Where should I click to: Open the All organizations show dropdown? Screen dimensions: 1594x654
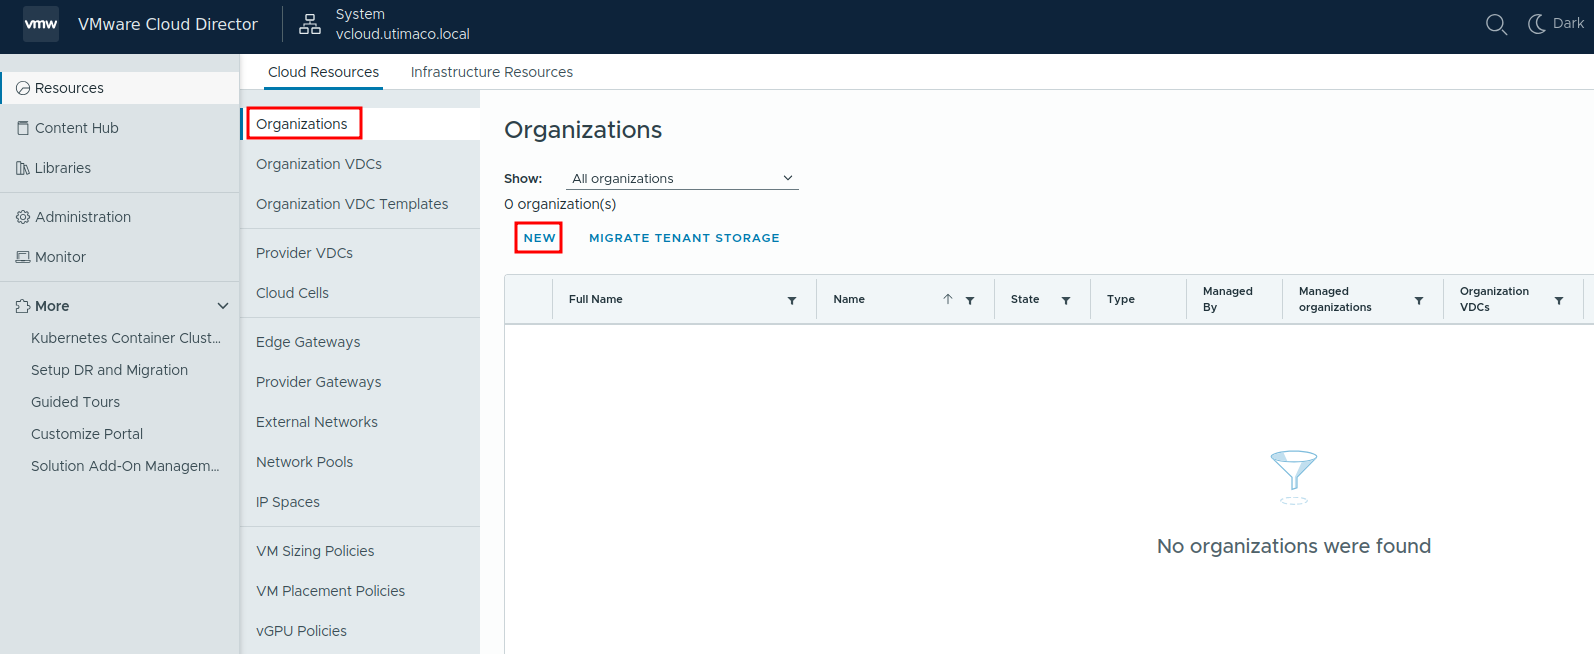(x=682, y=178)
